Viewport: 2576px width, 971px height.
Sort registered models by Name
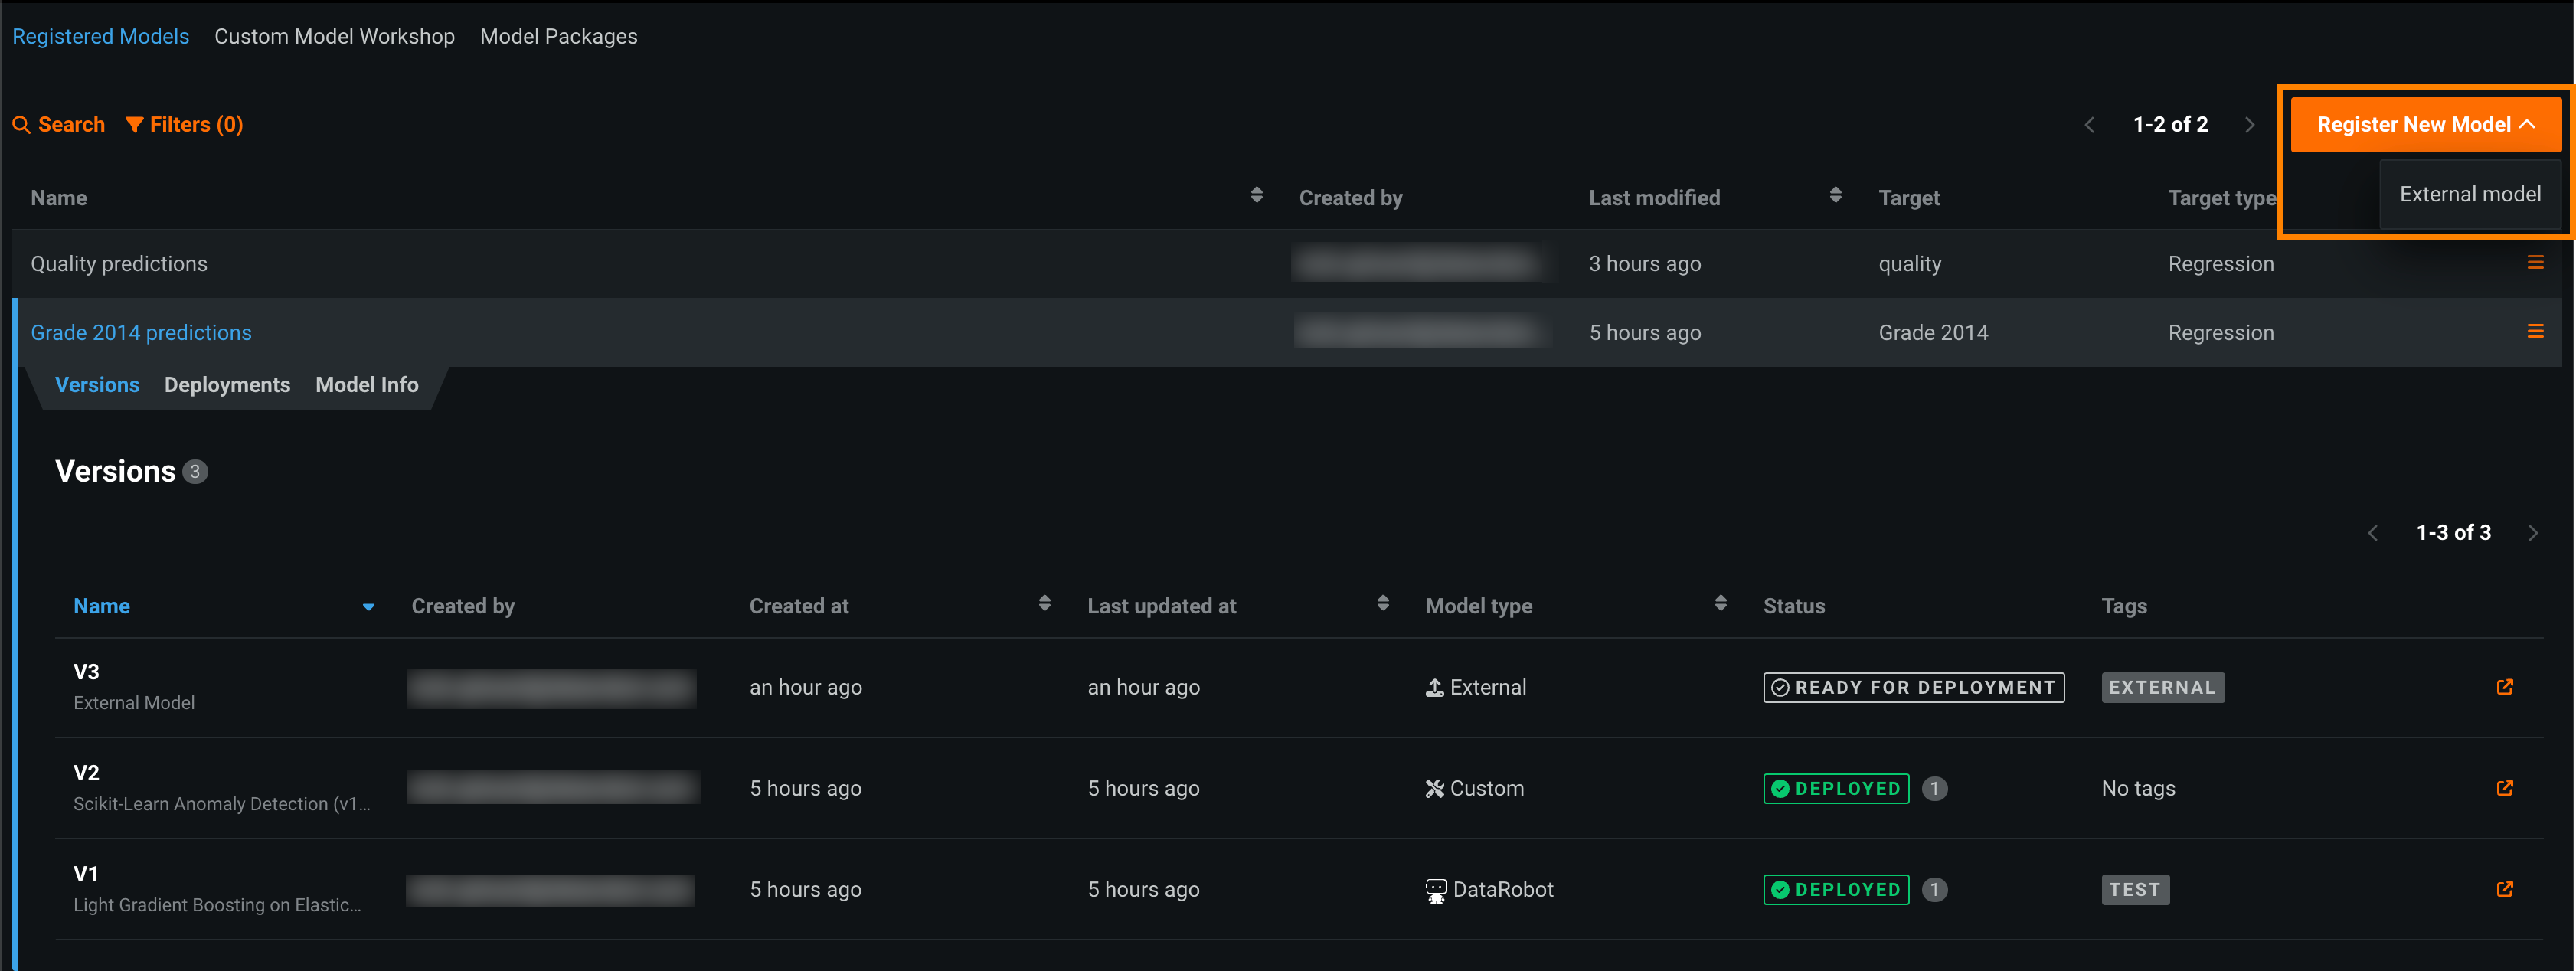coord(1256,195)
